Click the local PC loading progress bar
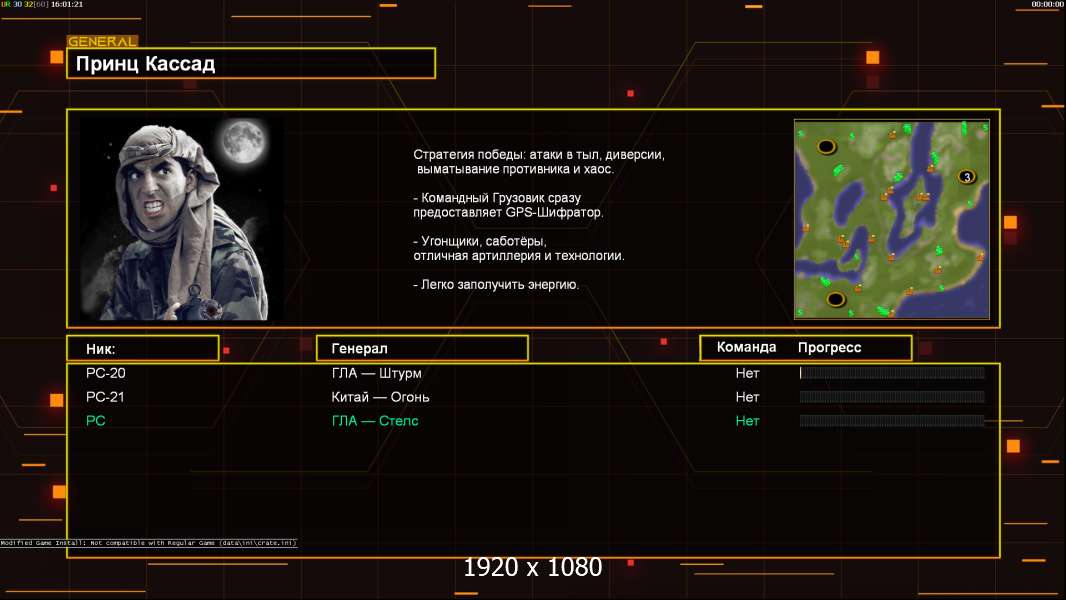This screenshot has width=1066, height=600. point(892,421)
